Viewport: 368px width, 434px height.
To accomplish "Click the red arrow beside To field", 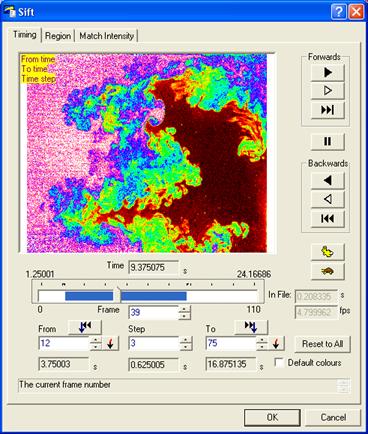I will coord(276,343).
